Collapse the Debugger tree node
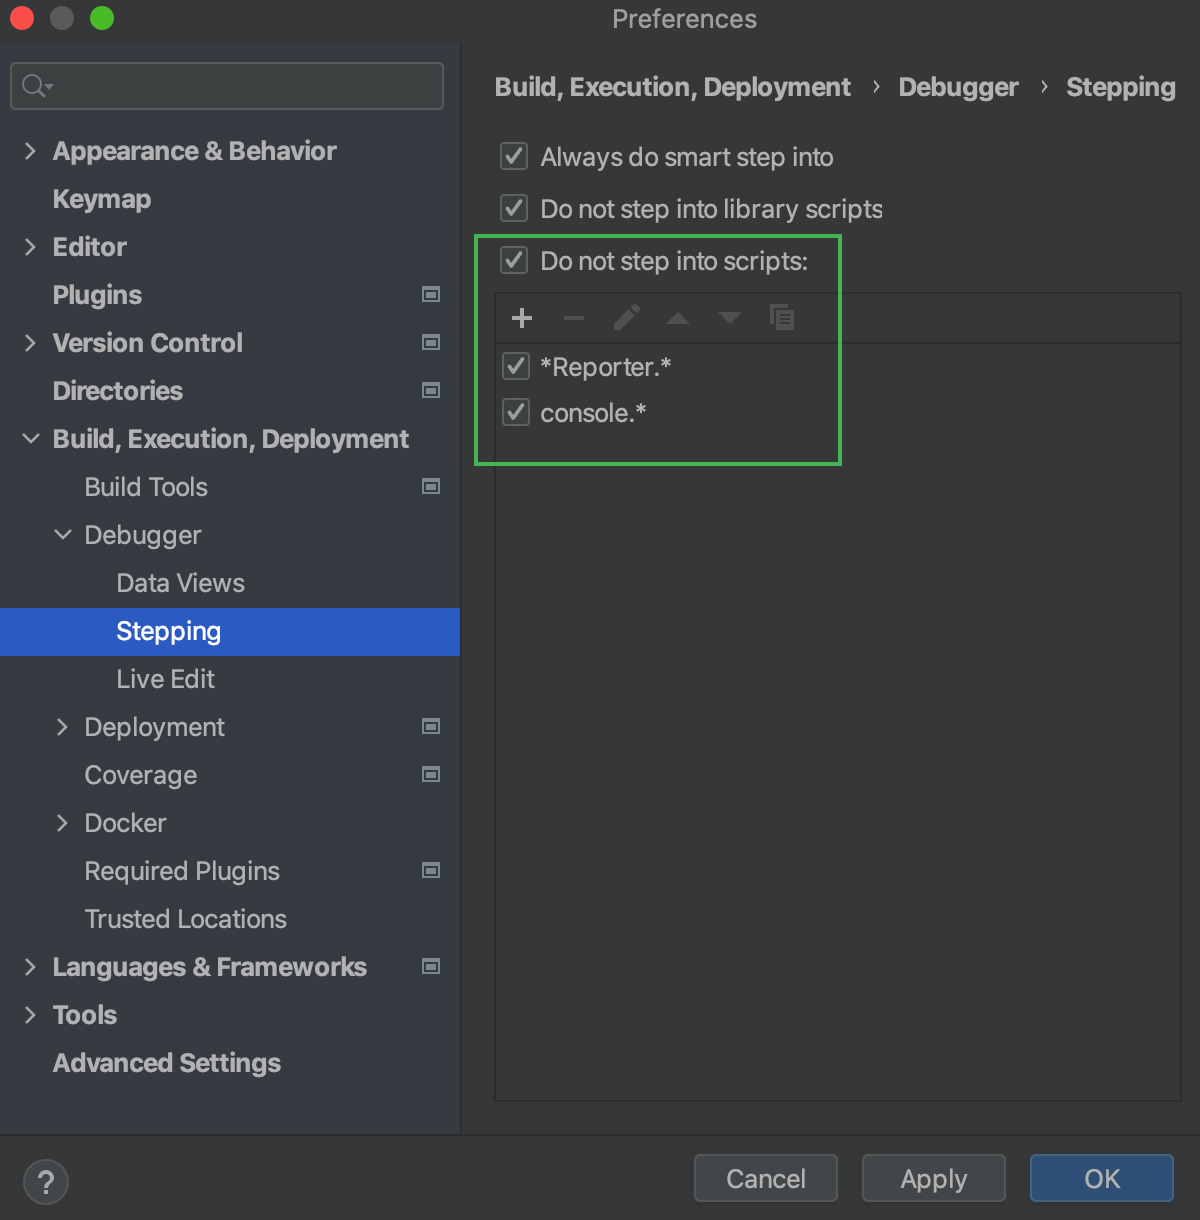 coord(63,535)
